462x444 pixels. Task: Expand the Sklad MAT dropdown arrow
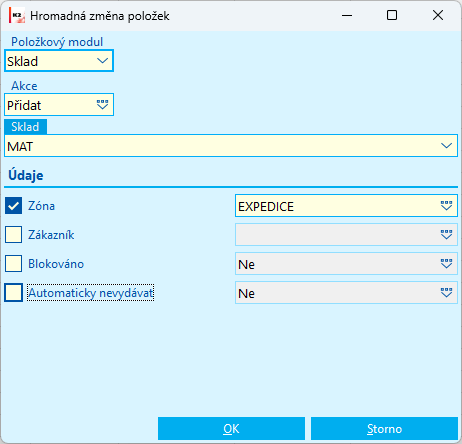click(x=446, y=146)
